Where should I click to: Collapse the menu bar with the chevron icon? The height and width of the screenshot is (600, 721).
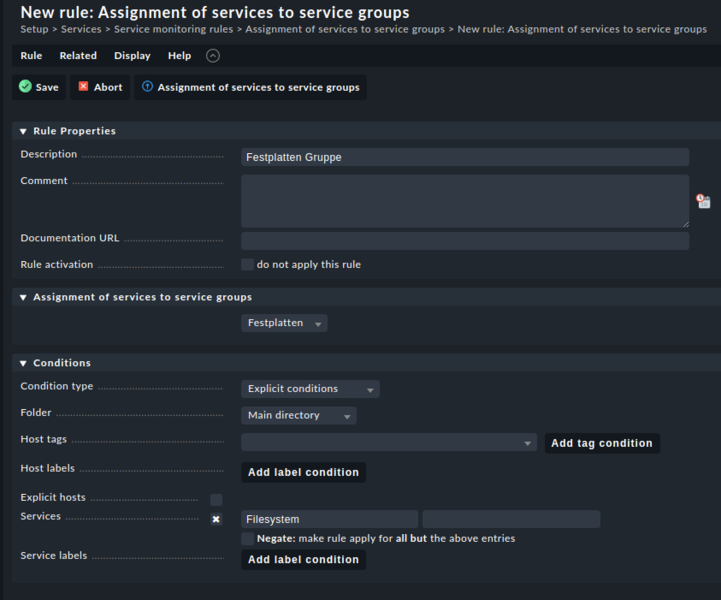pyautogui.click(x=212, y=56)
